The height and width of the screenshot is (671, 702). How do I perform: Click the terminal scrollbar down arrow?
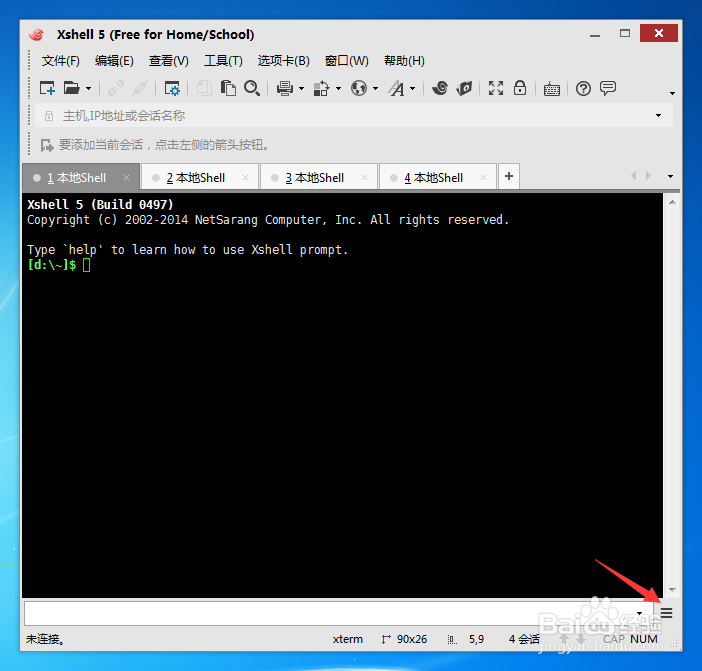tap(672, 590)
